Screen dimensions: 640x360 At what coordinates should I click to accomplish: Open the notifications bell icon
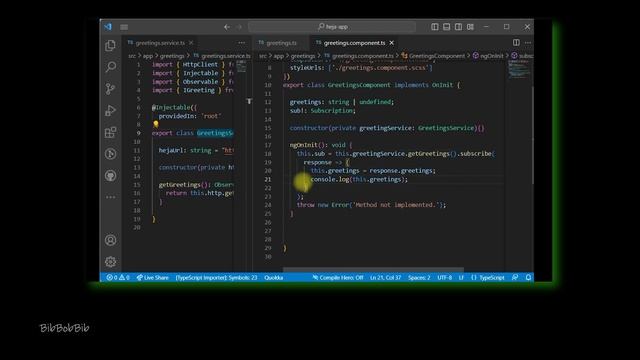[x=528, y=278]
